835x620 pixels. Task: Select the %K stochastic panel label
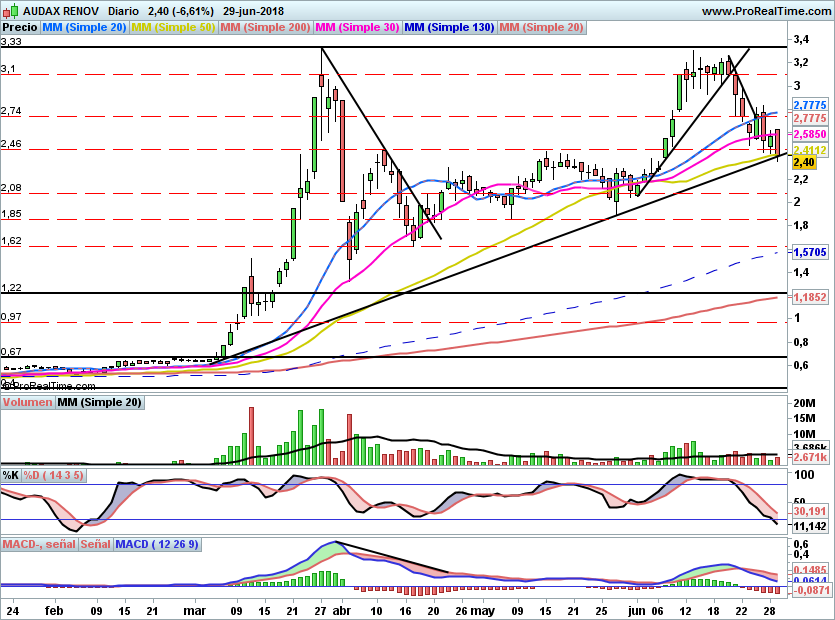coord(9,476)
